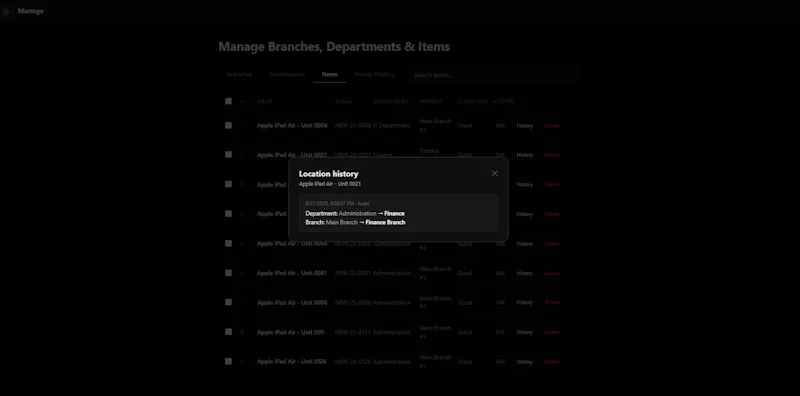Check the box for iPad Air Unit 0126
The width and height of the screenshot is (800, 396).
(229, 361)
